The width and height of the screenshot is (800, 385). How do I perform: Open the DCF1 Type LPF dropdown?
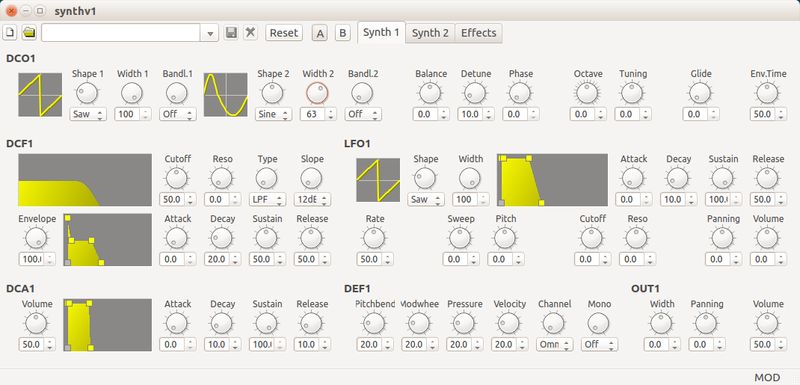tap(267, 199)
